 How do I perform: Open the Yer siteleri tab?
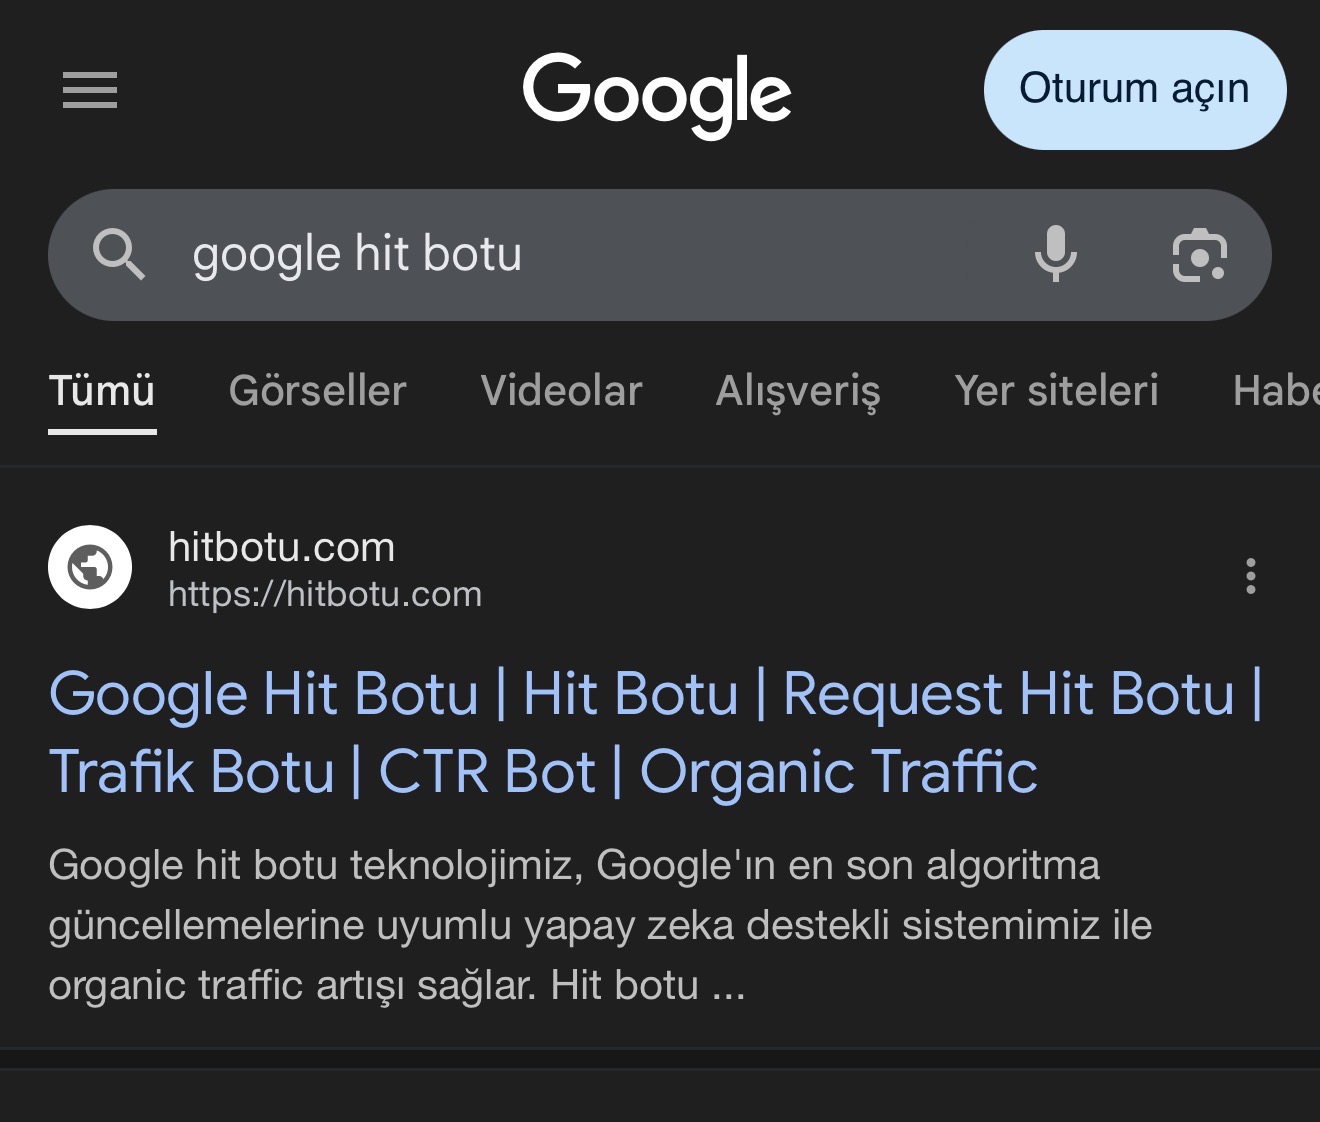1057,391
